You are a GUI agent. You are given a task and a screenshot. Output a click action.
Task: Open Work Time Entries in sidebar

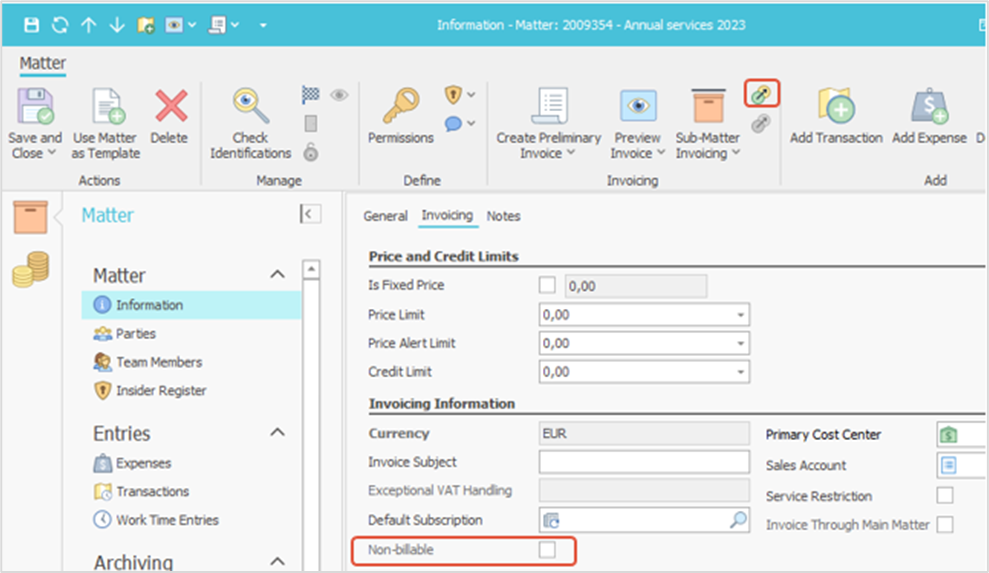(x=166, y=520)
